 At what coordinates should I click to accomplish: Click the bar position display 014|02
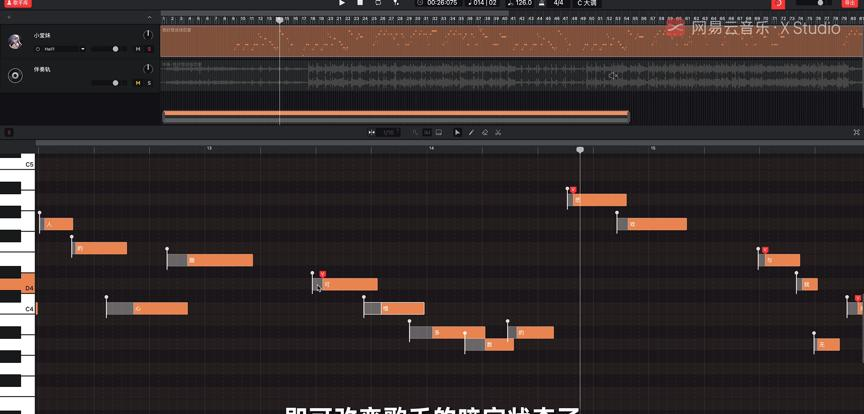483,3
